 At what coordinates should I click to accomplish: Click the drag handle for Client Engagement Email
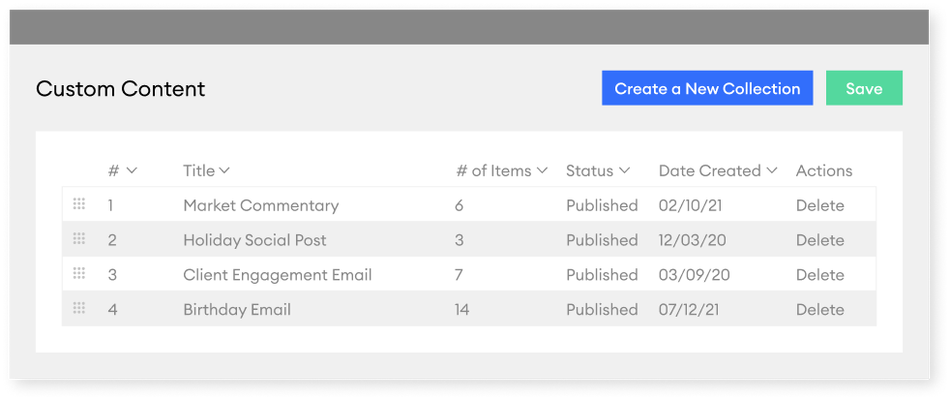(x=79, y=273)
